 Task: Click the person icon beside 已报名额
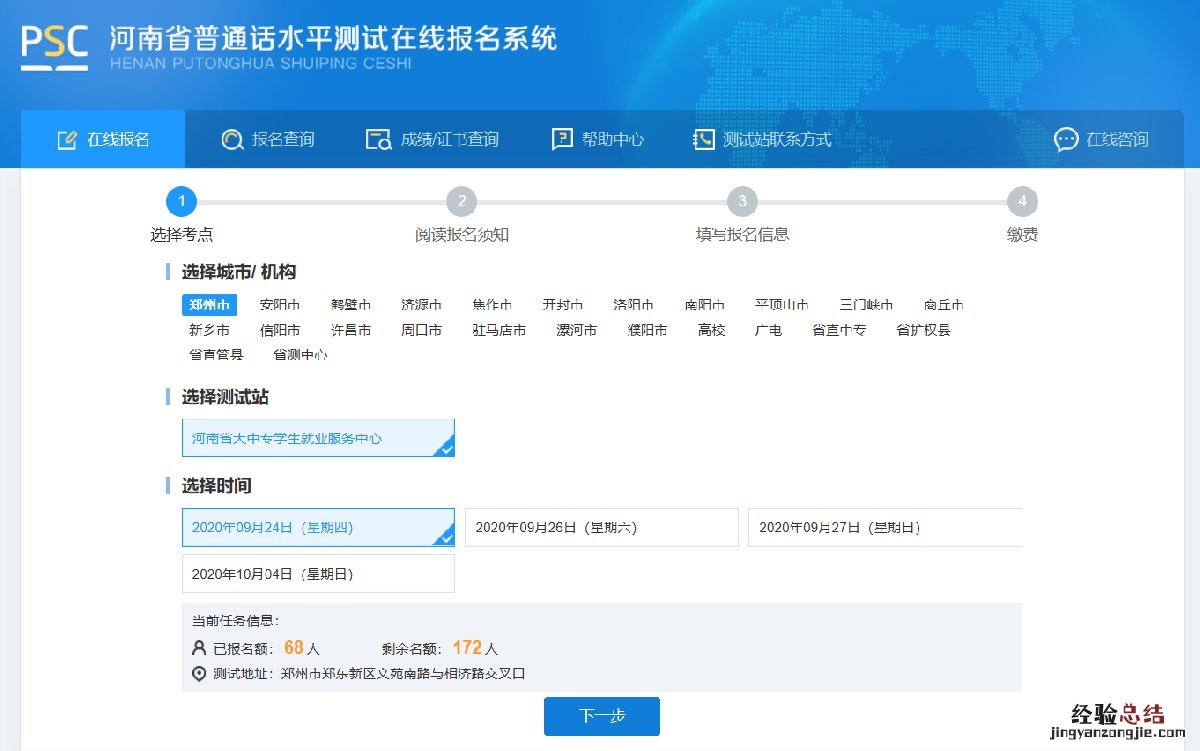(198, 648)
